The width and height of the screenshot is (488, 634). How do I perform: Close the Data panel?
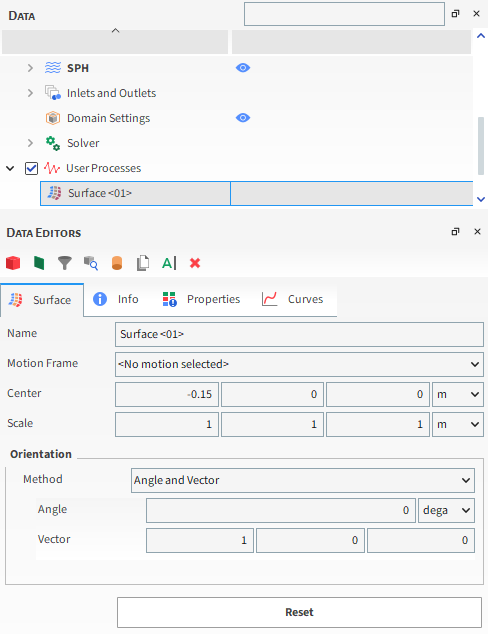(477, 14)
